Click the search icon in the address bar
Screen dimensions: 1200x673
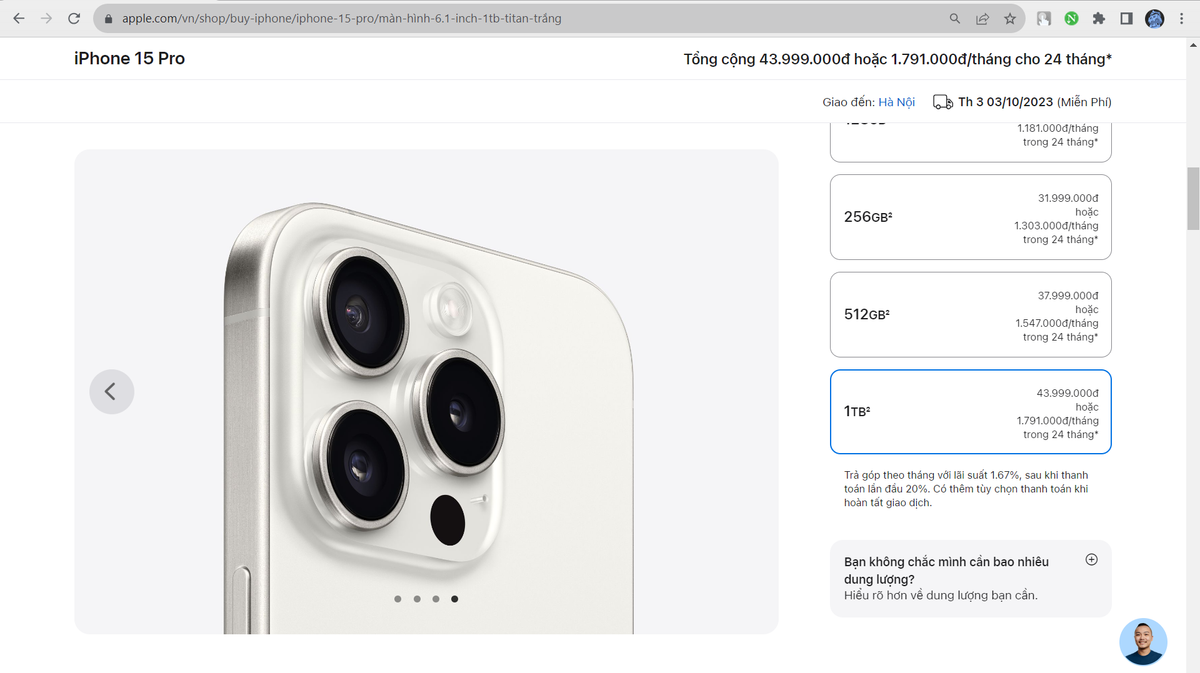[x=953, y=18]
